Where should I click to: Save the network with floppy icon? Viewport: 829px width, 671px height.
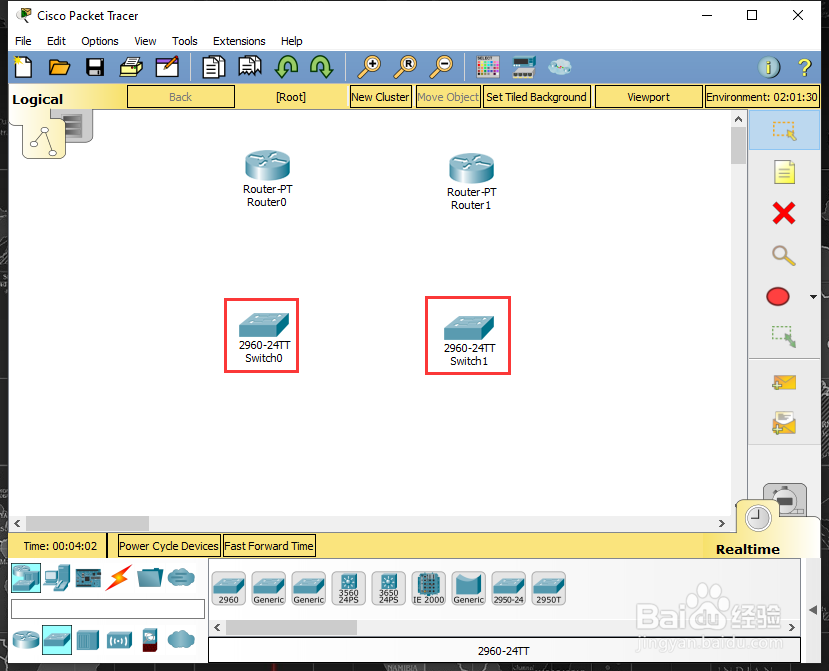point(95,67)
